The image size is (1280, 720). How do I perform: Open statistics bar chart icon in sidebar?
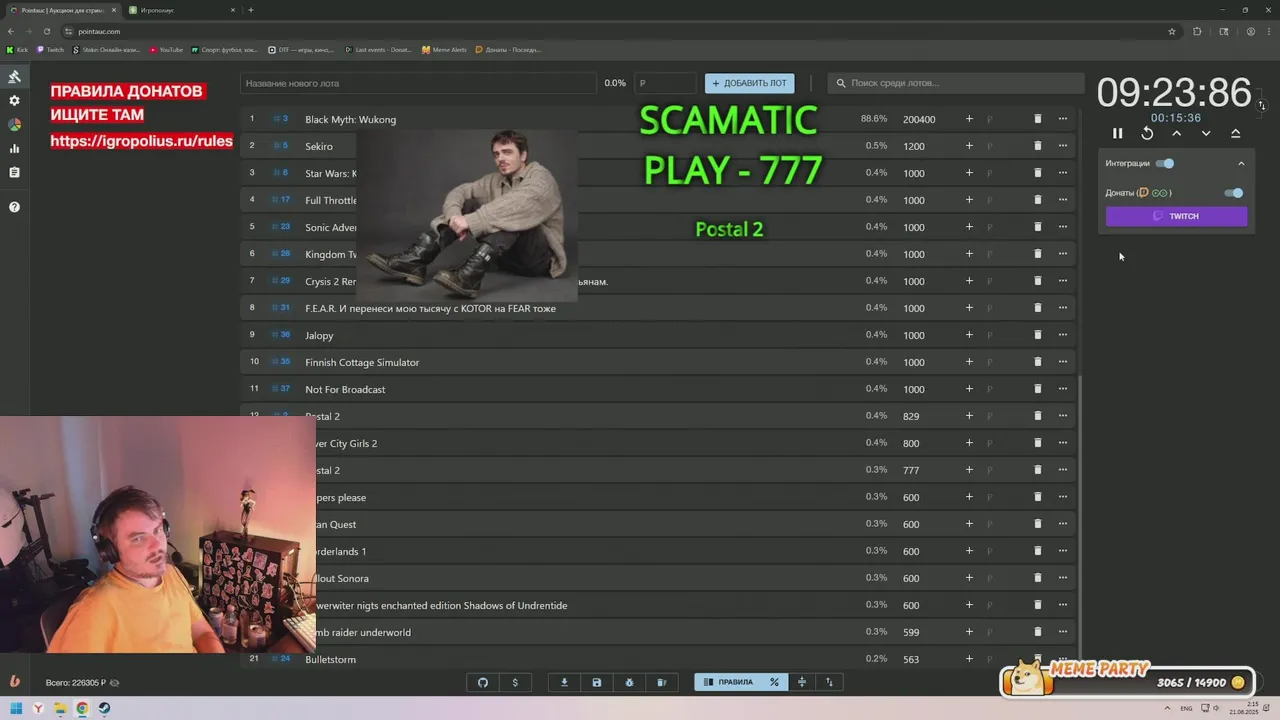pyautogui.click(x=14, y=149)
